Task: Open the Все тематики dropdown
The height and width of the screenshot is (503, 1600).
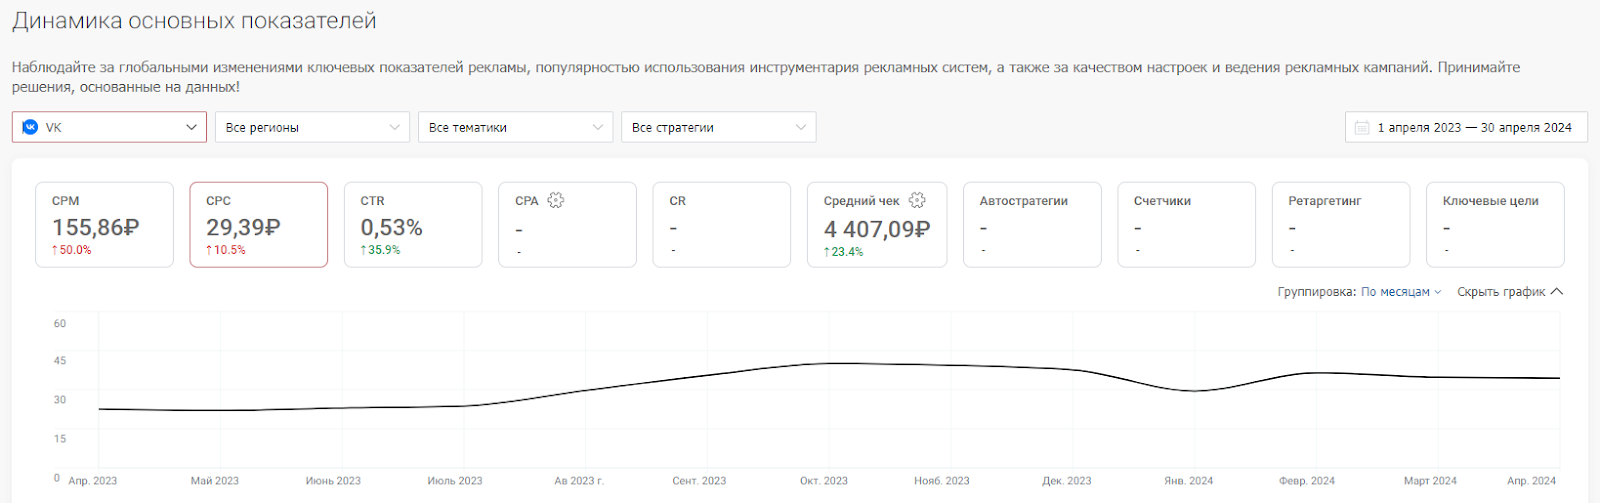Action: 515,127
